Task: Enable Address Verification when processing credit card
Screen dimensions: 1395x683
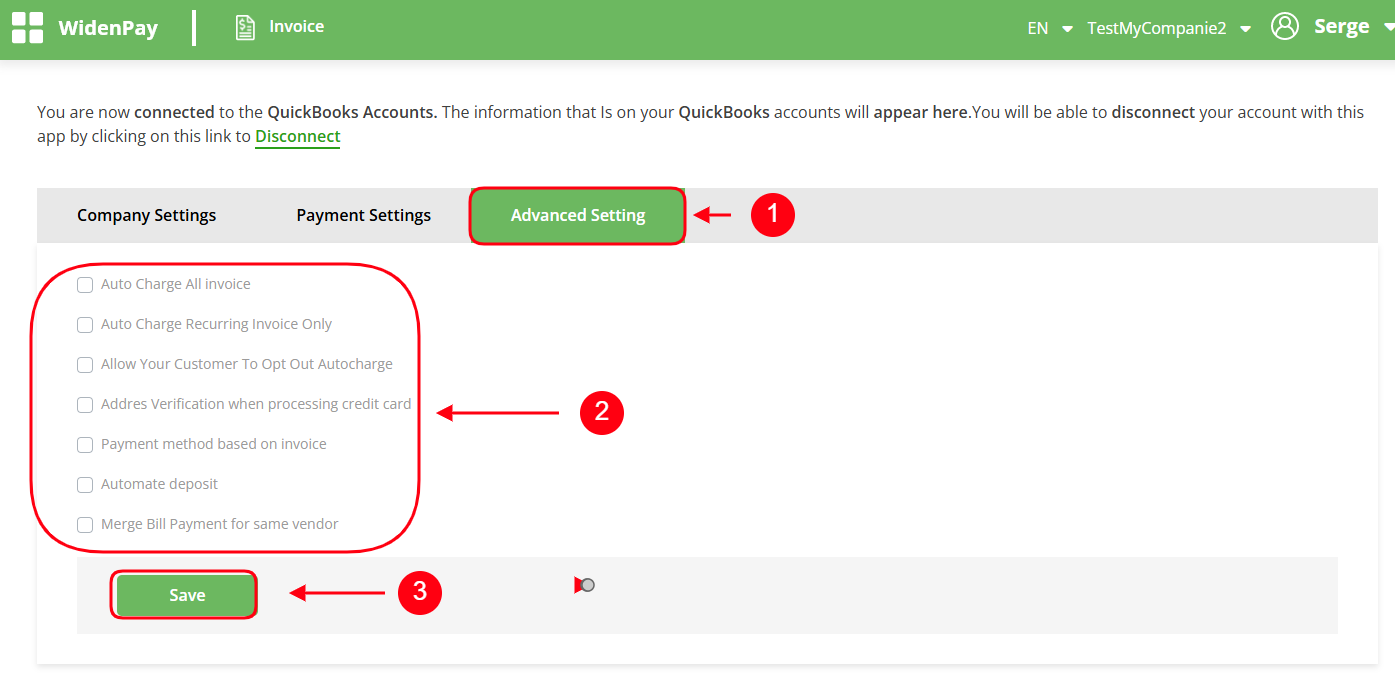Action: [x=85, y=405]
